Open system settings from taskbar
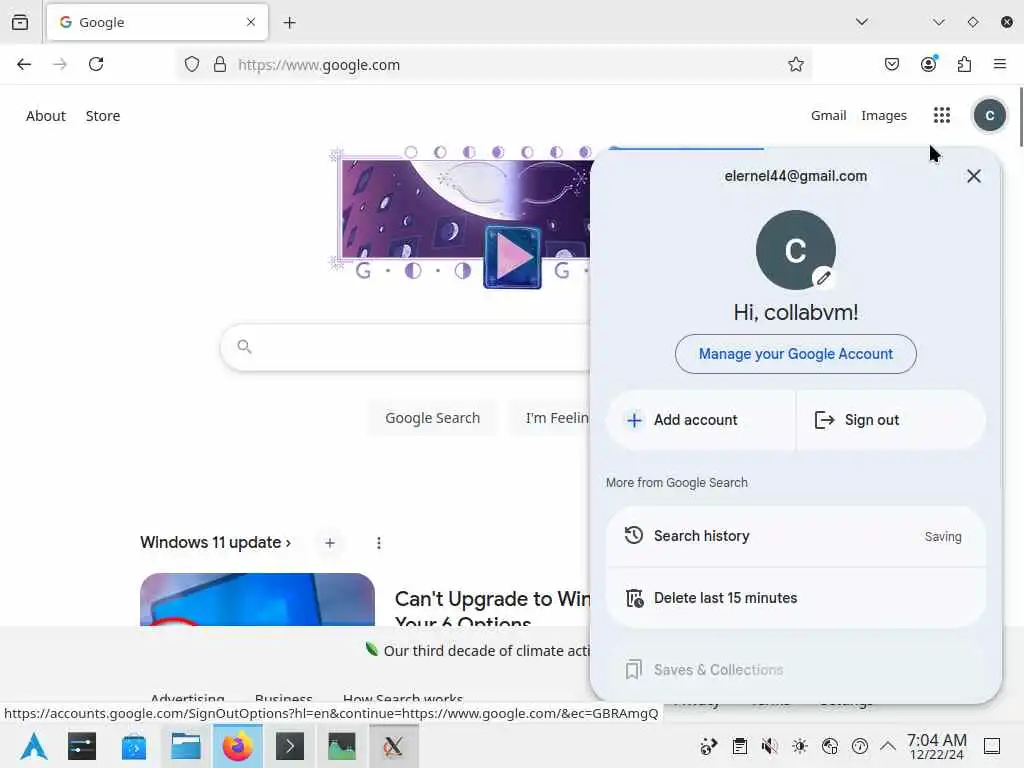 tap(82, 746)
